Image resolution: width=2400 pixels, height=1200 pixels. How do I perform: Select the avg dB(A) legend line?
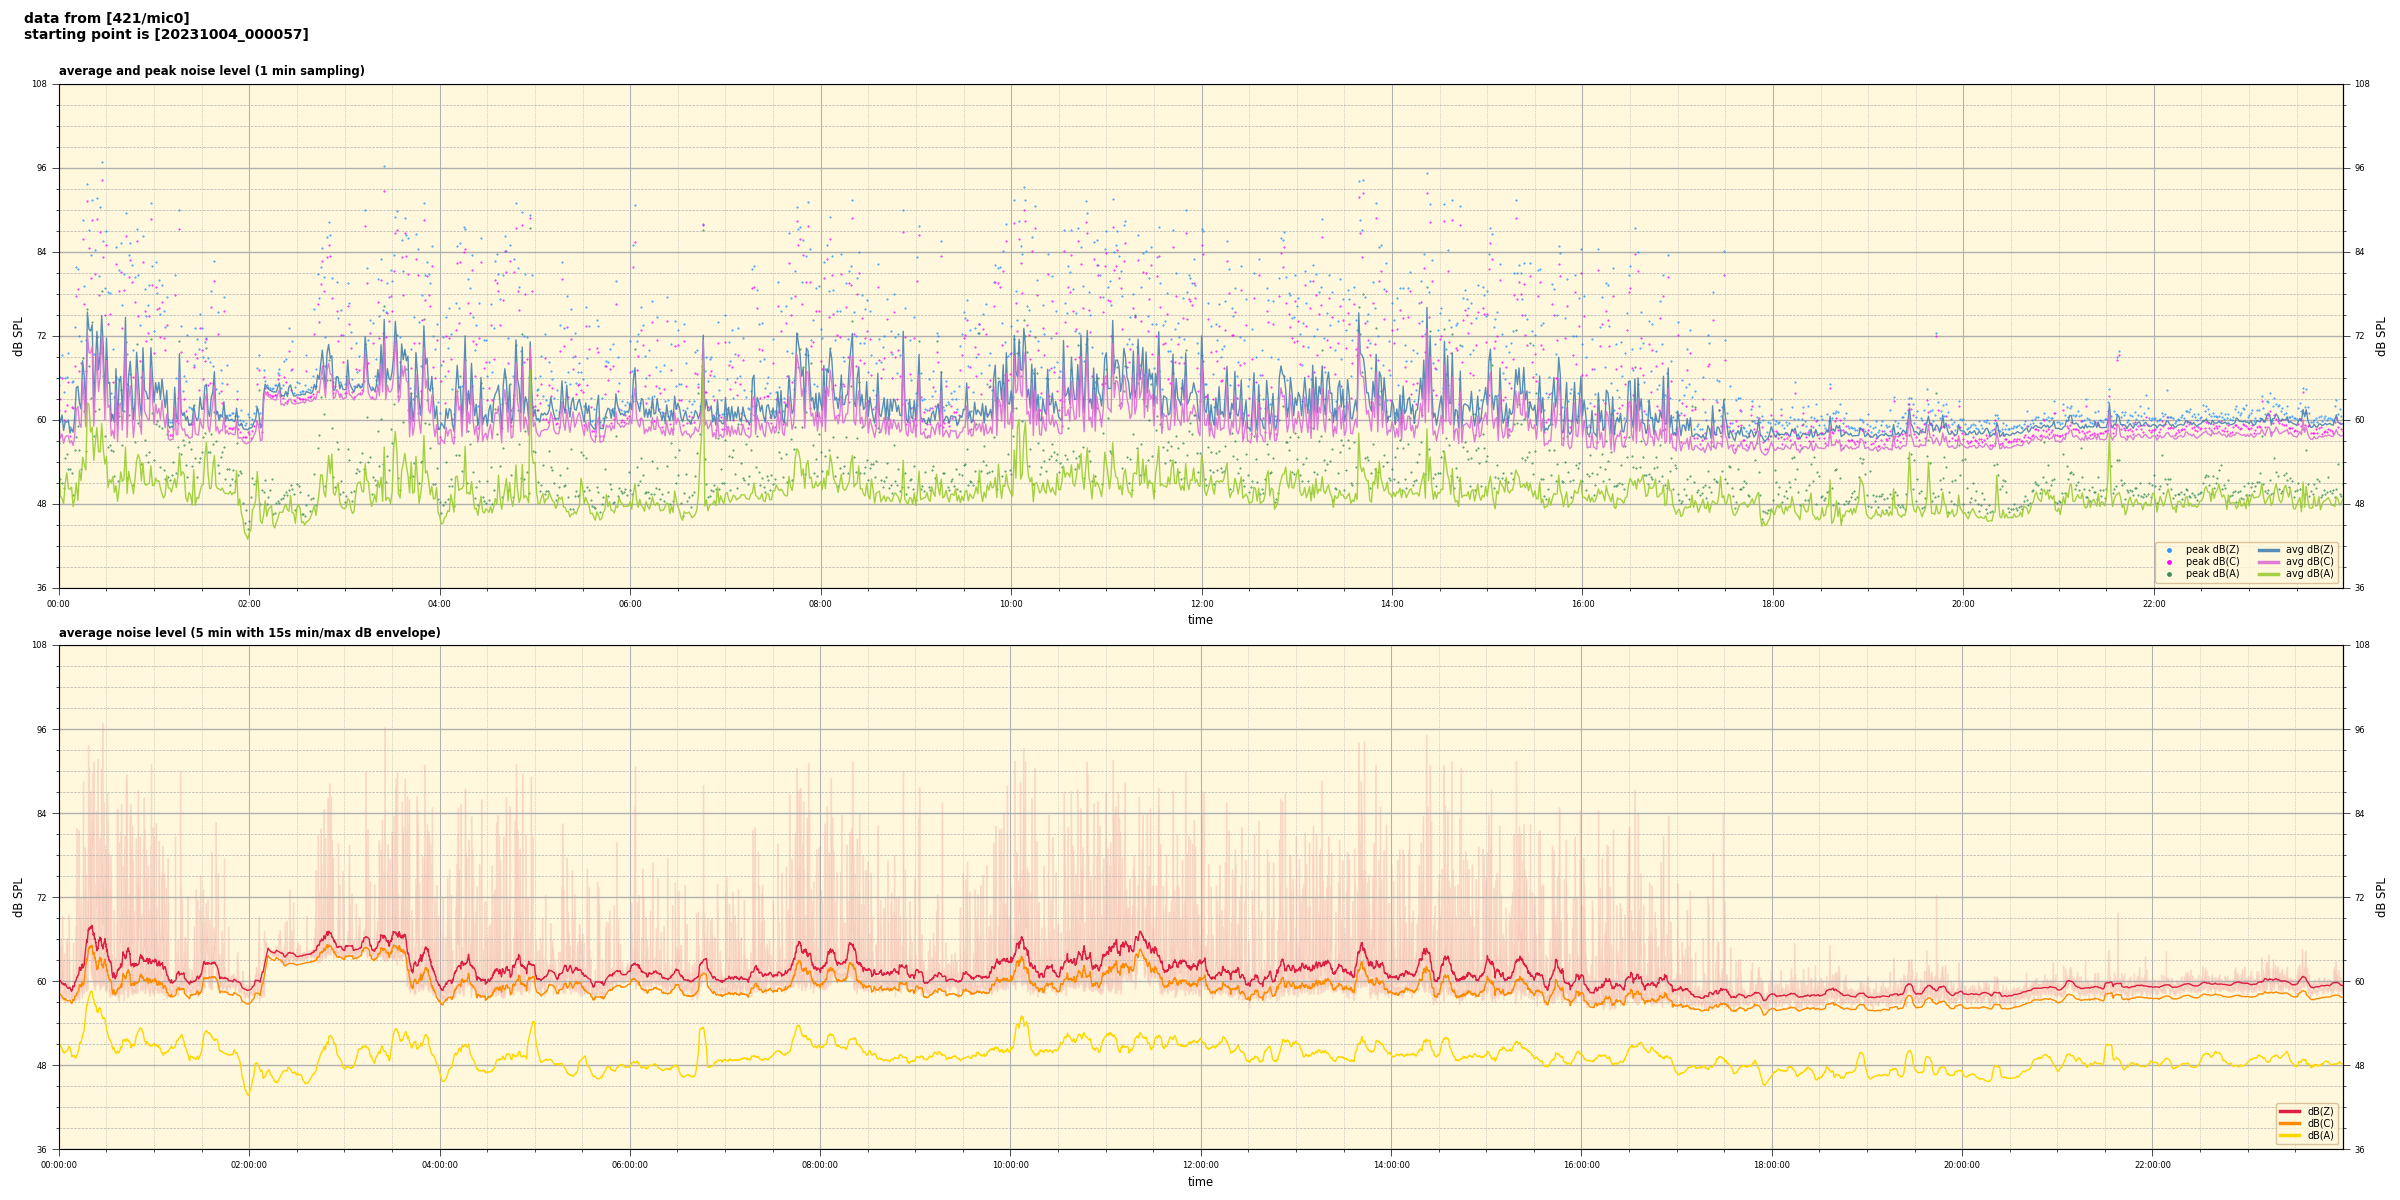click(2269, 574)
